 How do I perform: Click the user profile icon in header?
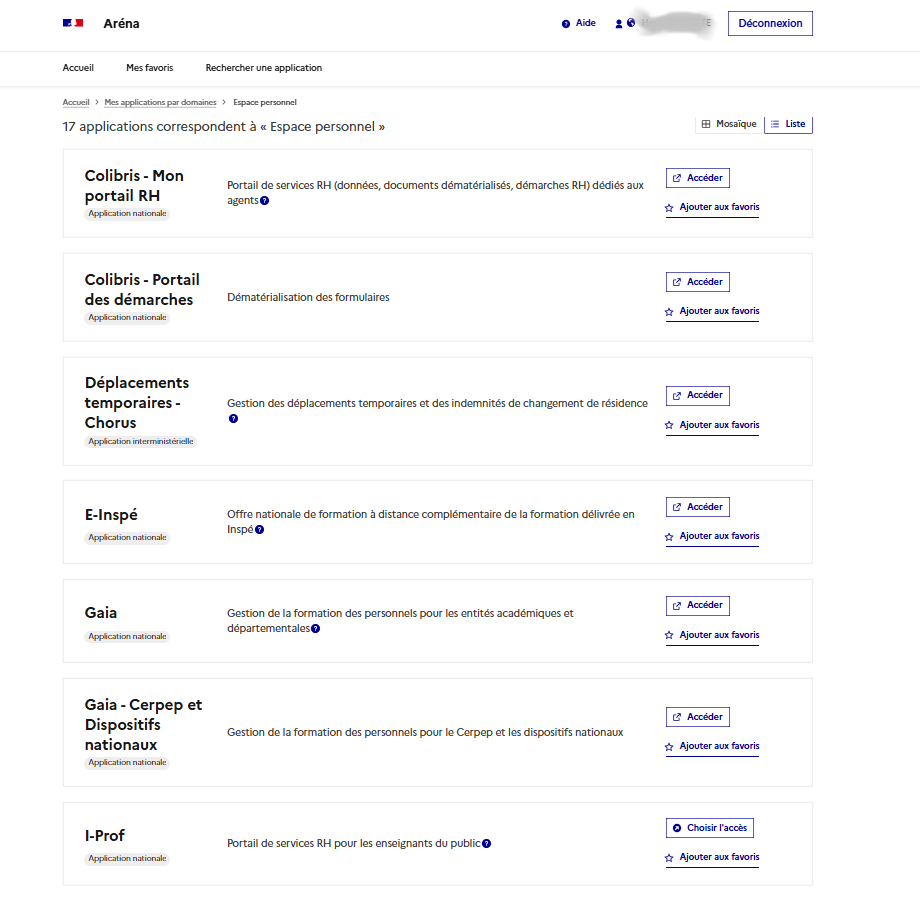pos(619,23)
